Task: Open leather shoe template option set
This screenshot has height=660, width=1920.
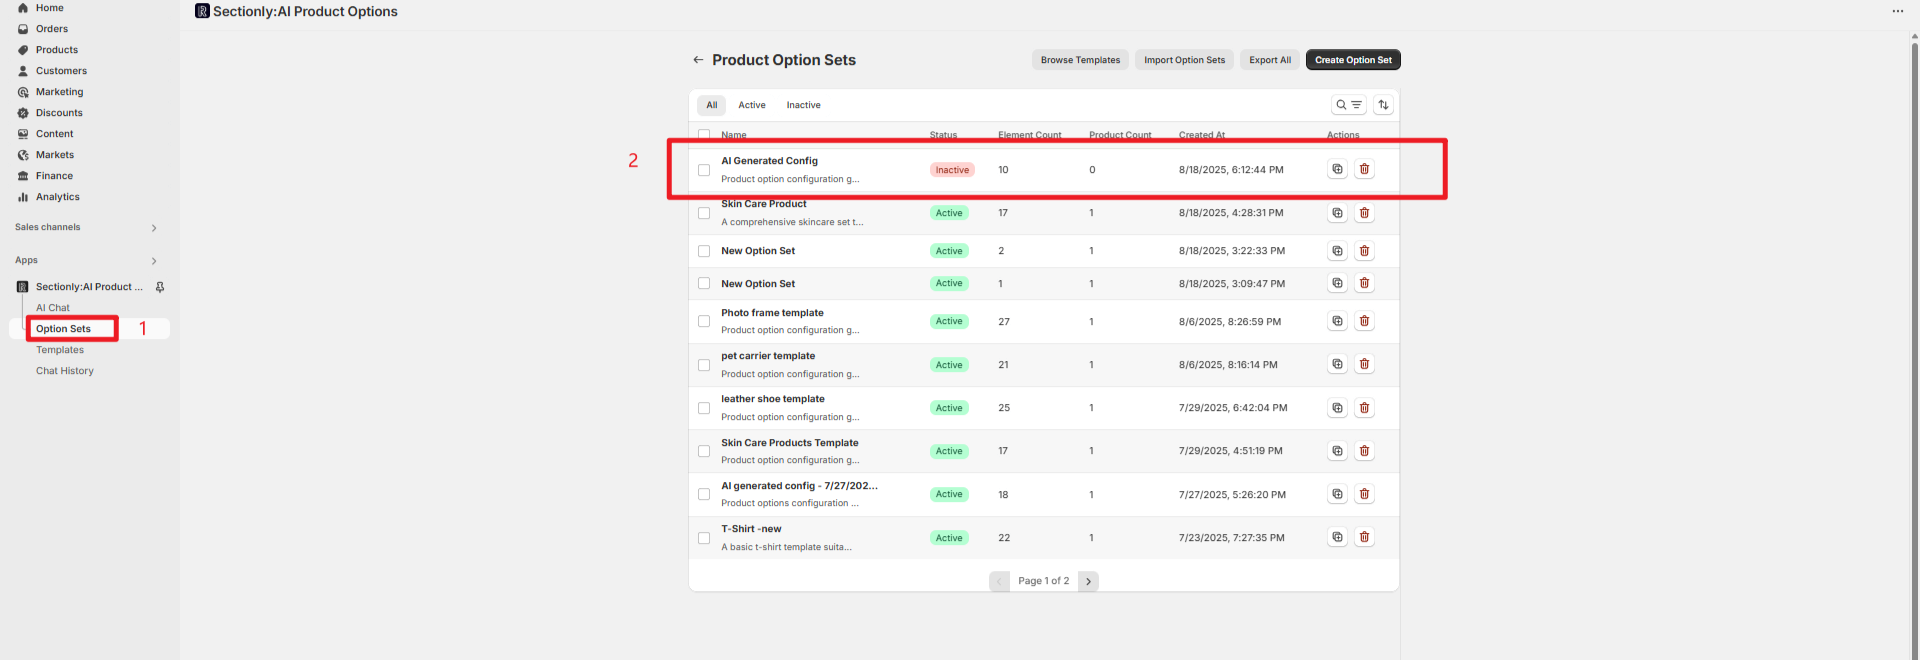Action: point(773,399)
